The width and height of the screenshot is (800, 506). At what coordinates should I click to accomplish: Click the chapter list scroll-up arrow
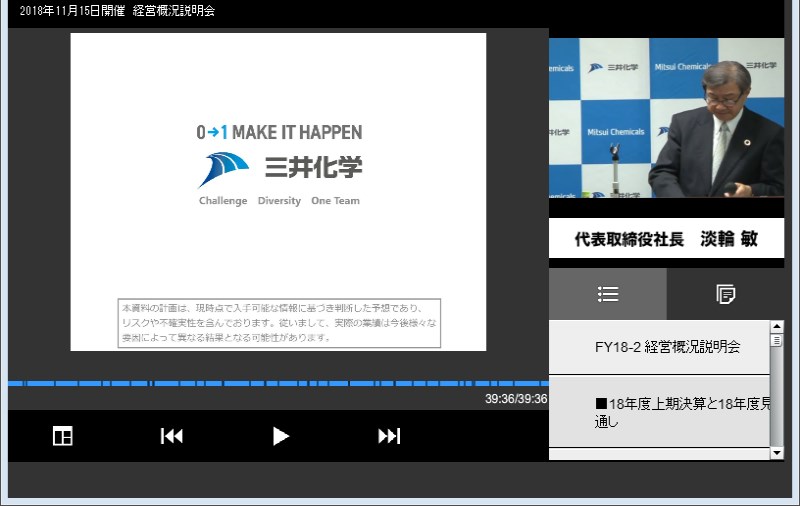[777, 326]
